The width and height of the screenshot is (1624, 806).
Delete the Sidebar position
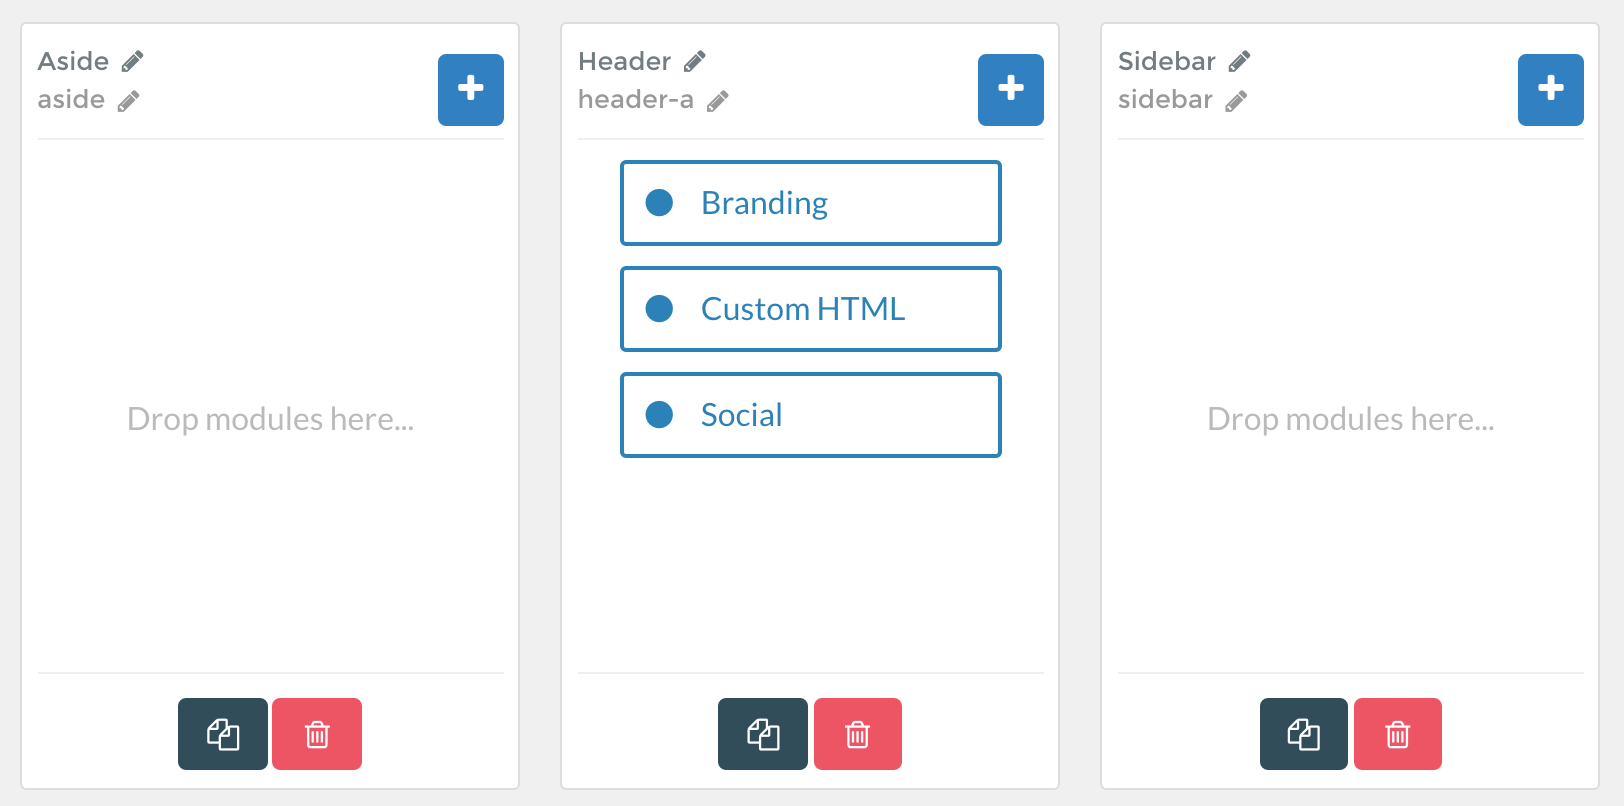[x=1398, y=734]
